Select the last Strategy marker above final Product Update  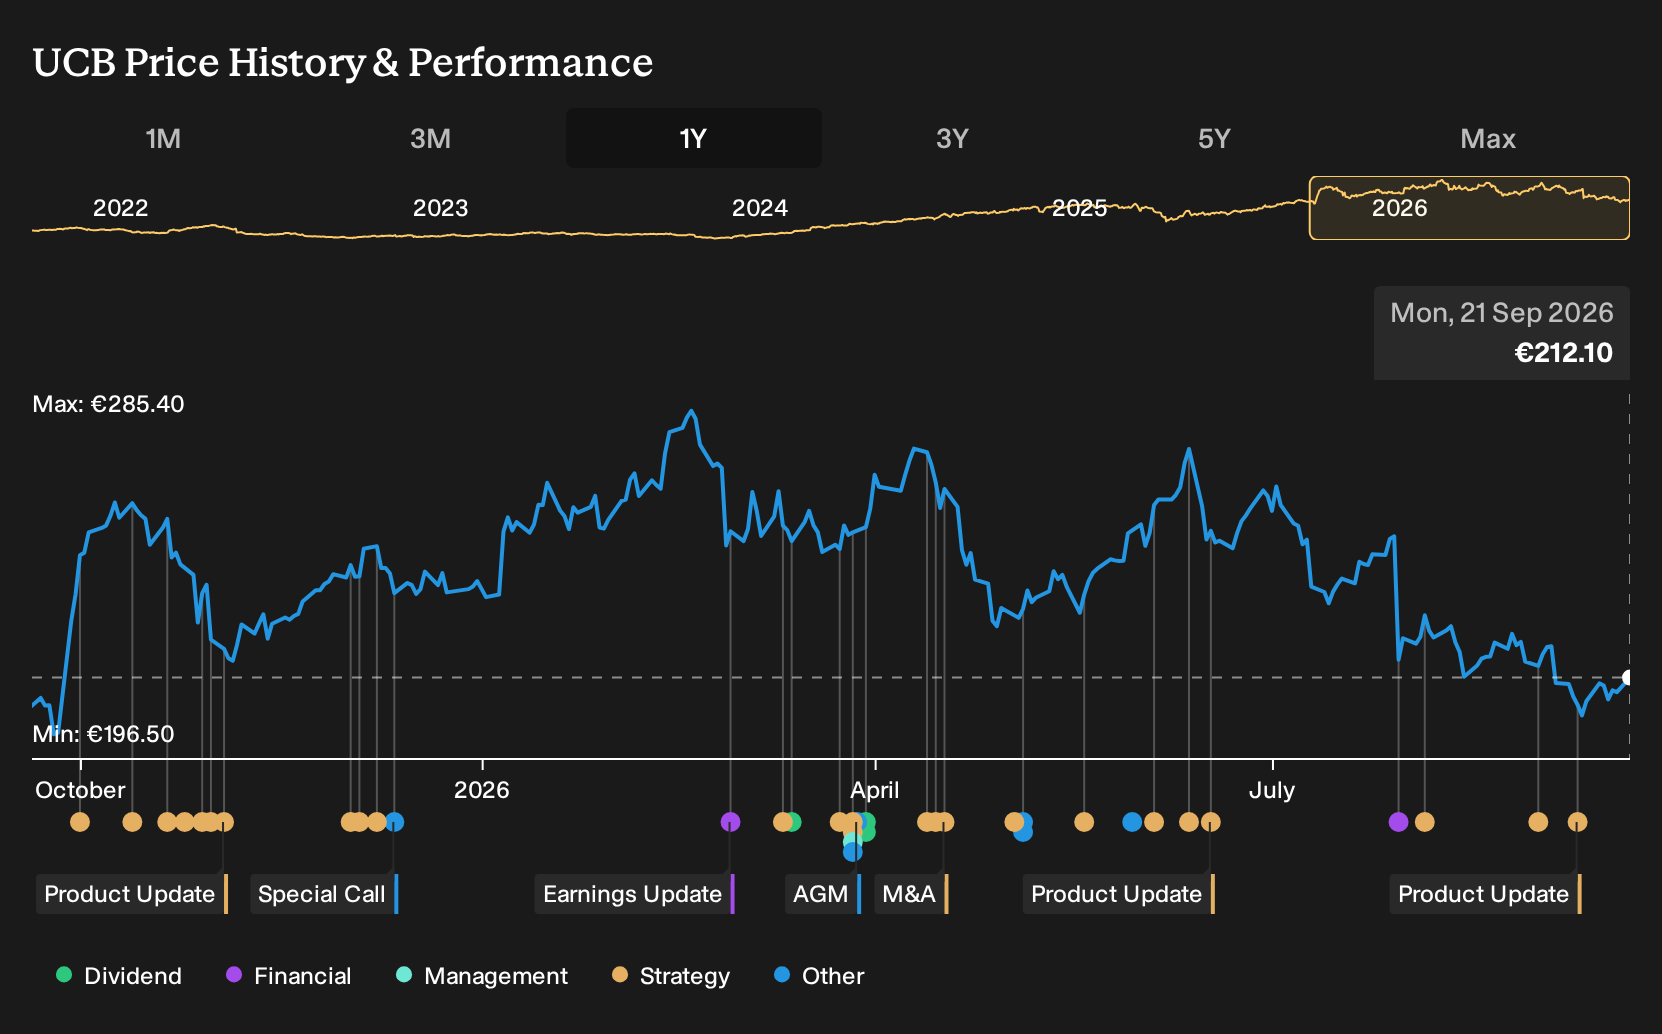coord(1577,822)
